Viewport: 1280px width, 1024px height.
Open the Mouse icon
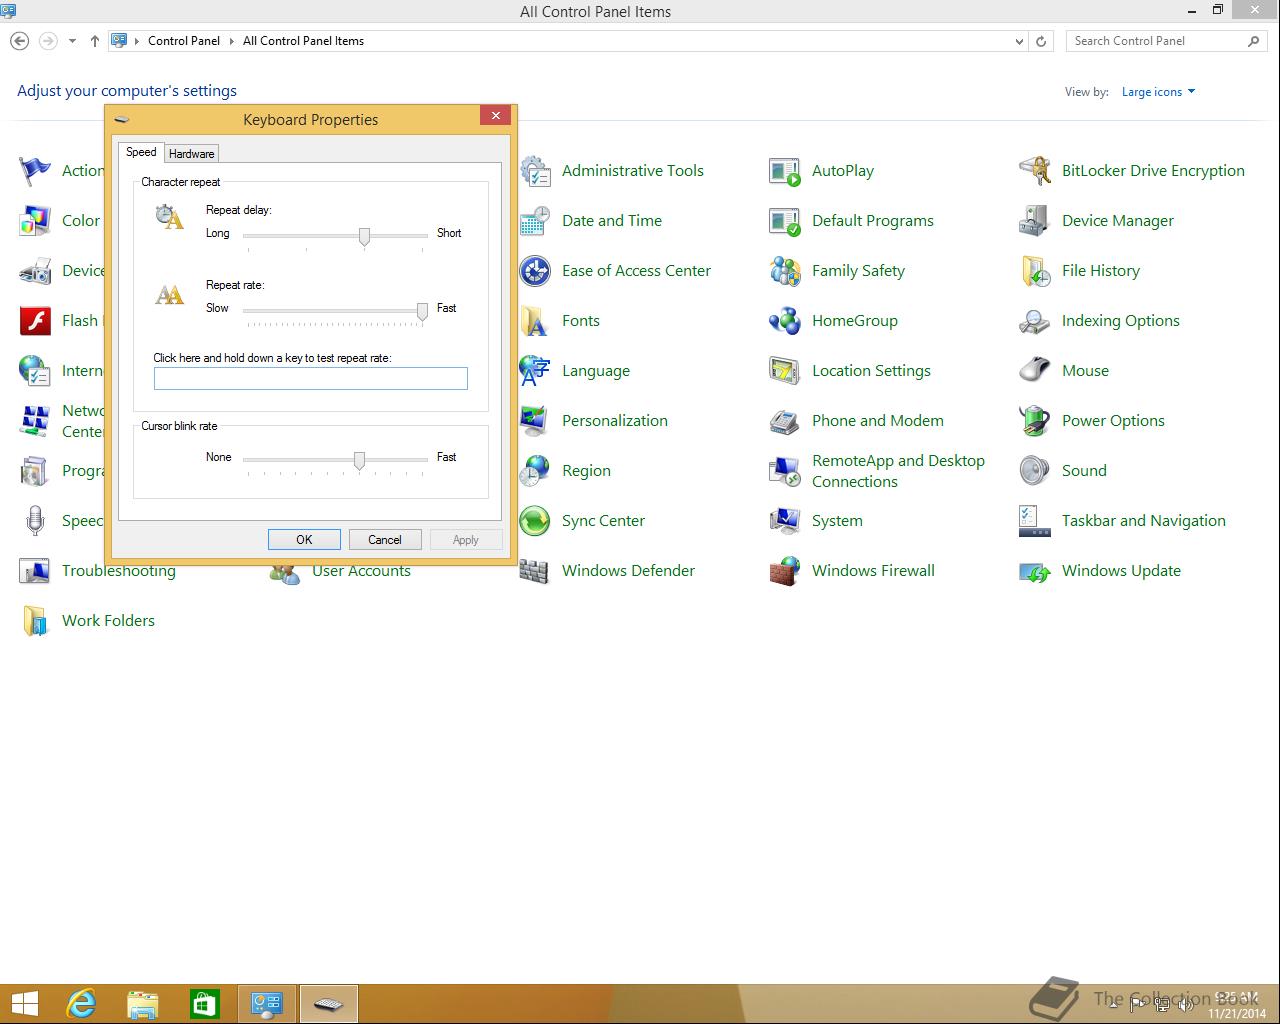(x=1035, y=371)
